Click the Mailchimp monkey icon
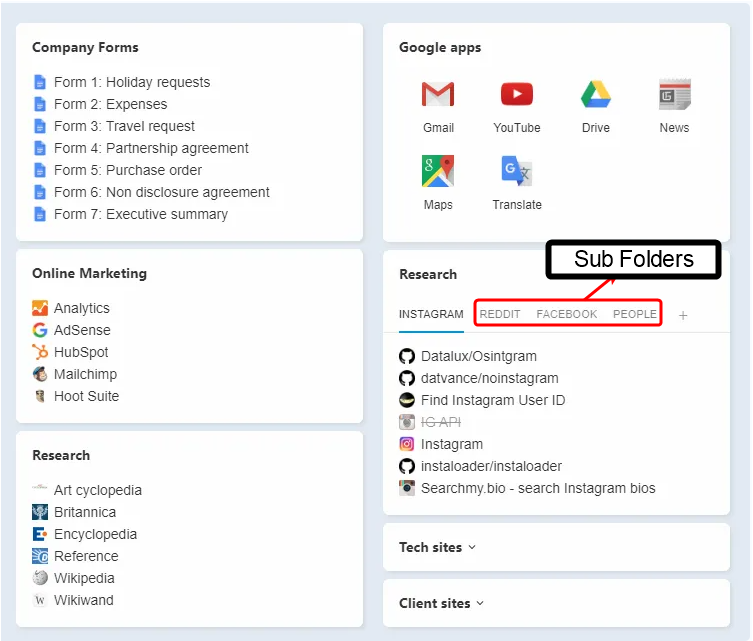 pyautogui.click(x=40, y=374)
